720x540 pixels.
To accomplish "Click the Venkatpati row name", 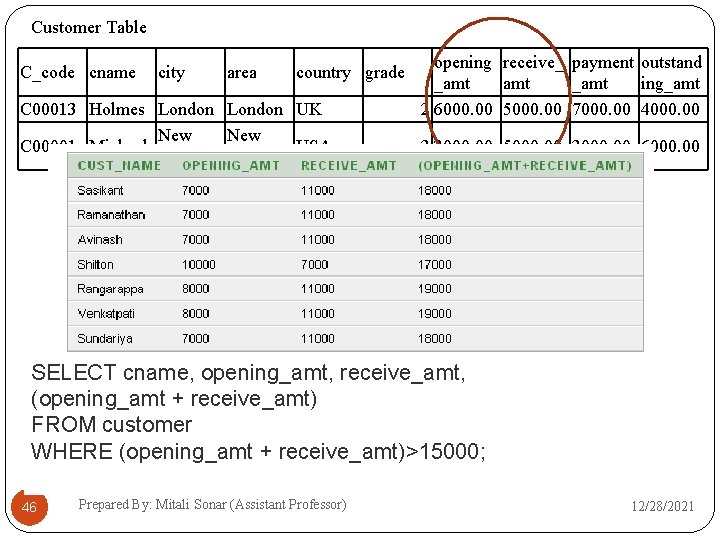I will tap(106, 314).
